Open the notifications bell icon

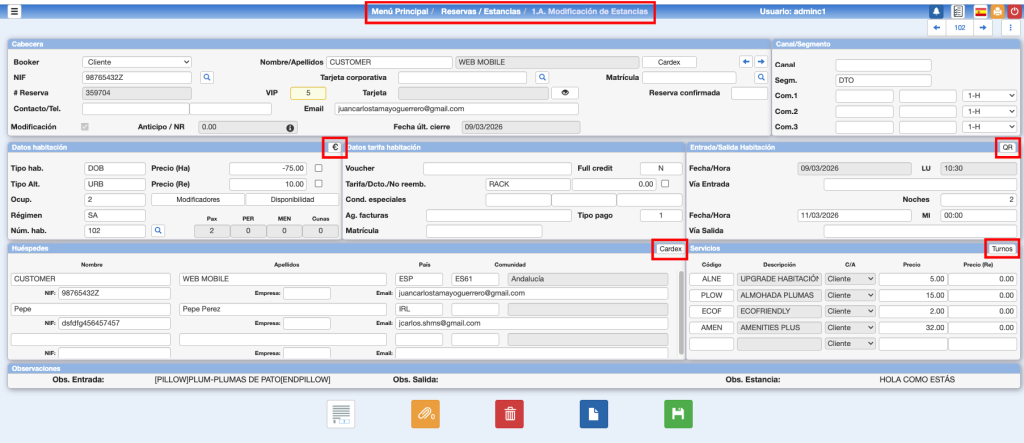click(x=936, y=11)
